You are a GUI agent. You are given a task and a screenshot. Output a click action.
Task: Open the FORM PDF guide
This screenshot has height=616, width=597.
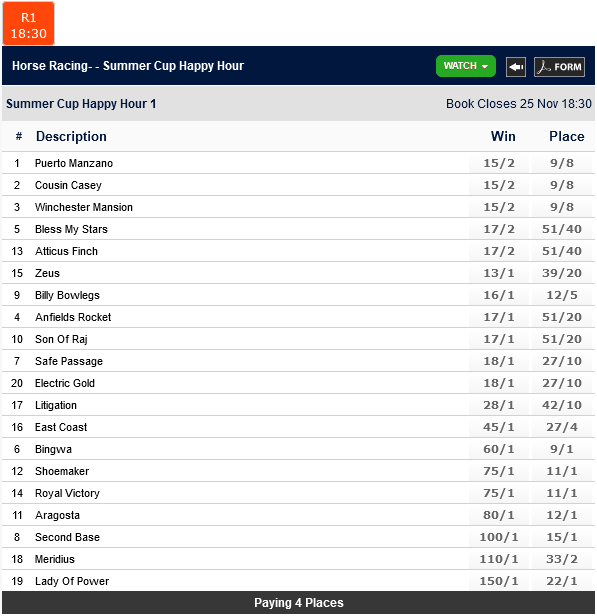click(559, 67)
